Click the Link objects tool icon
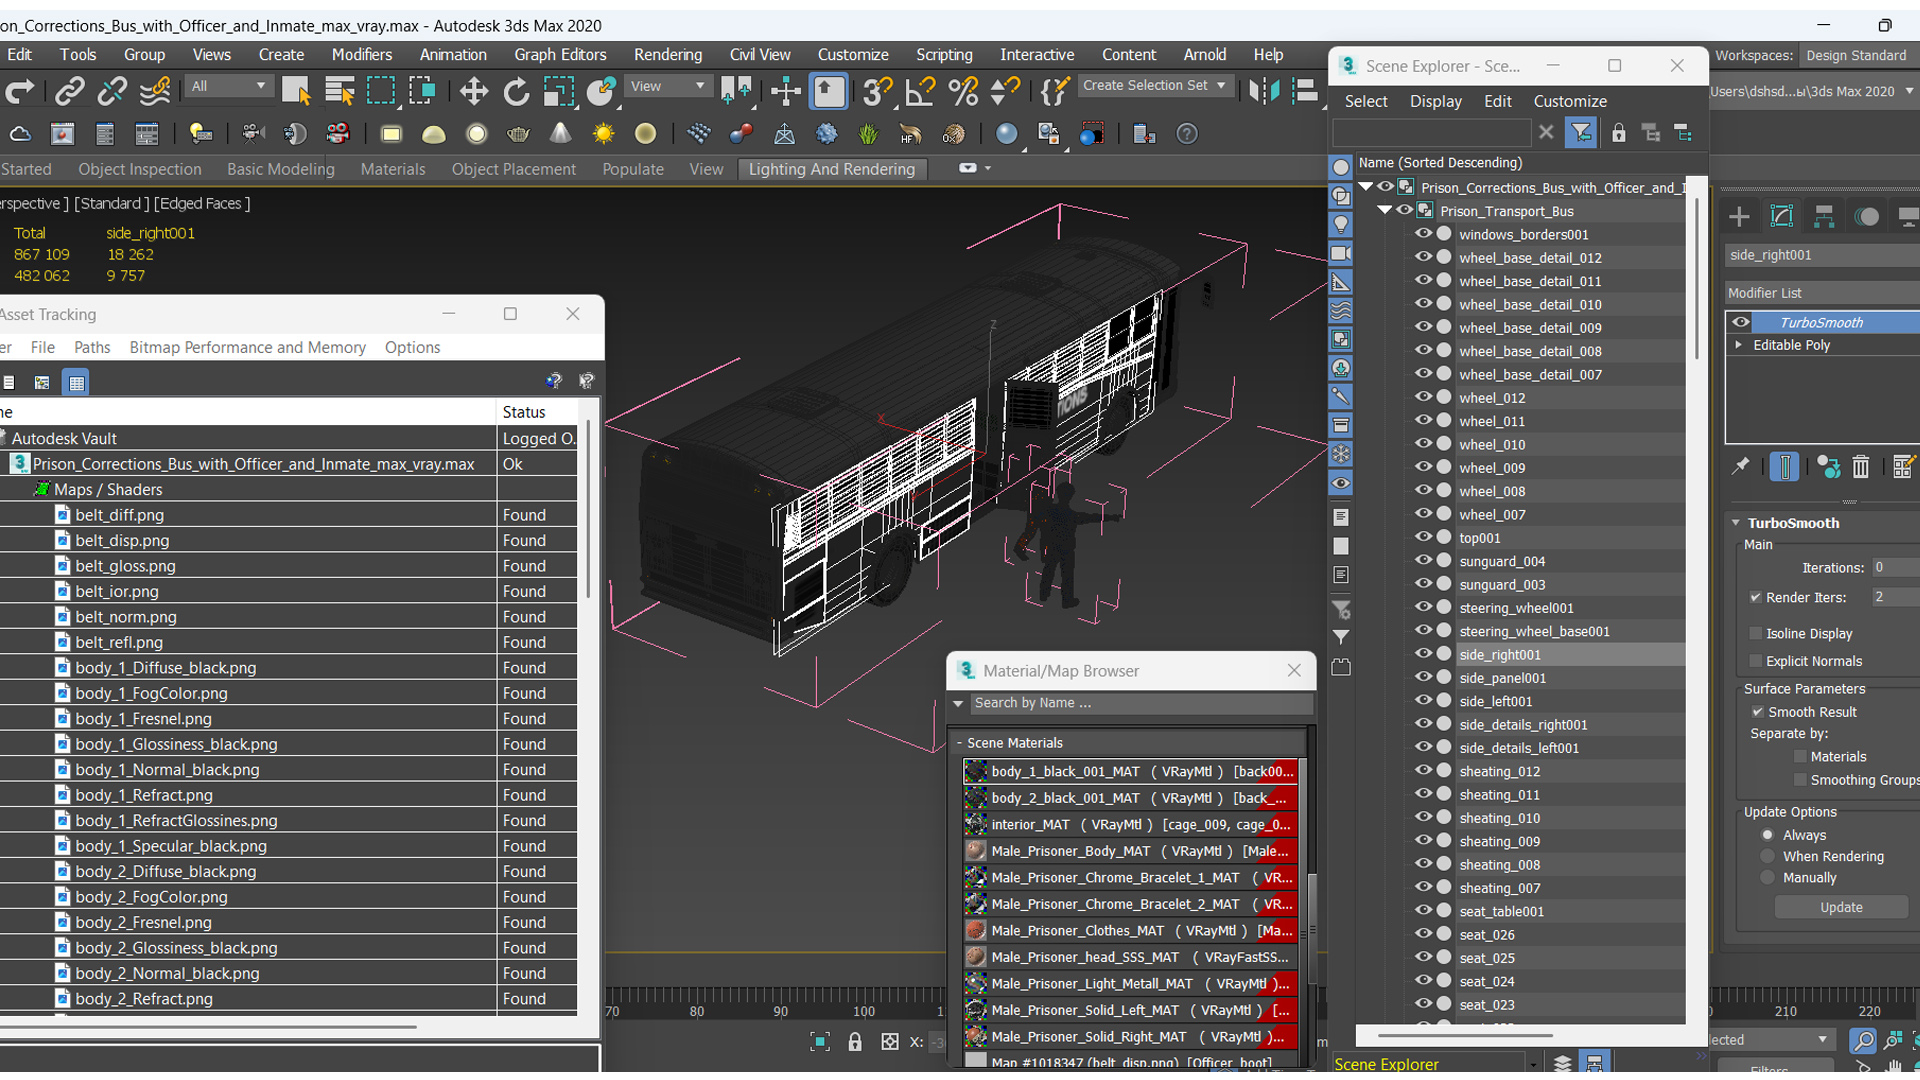The height and width of the screenshot is (1080, 1920). 69,92
